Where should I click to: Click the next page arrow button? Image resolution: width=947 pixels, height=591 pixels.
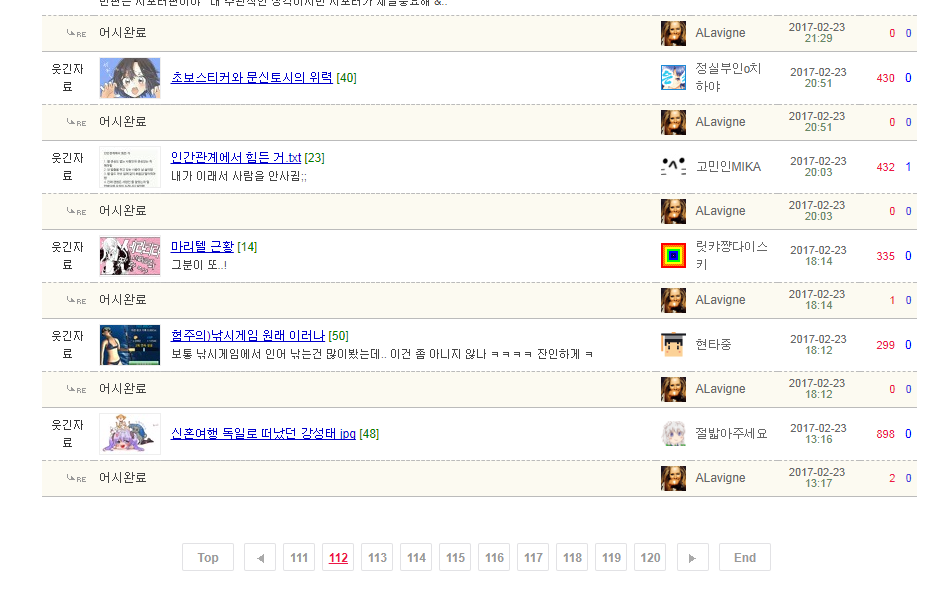pyautogui.click(x=692, y=557)
